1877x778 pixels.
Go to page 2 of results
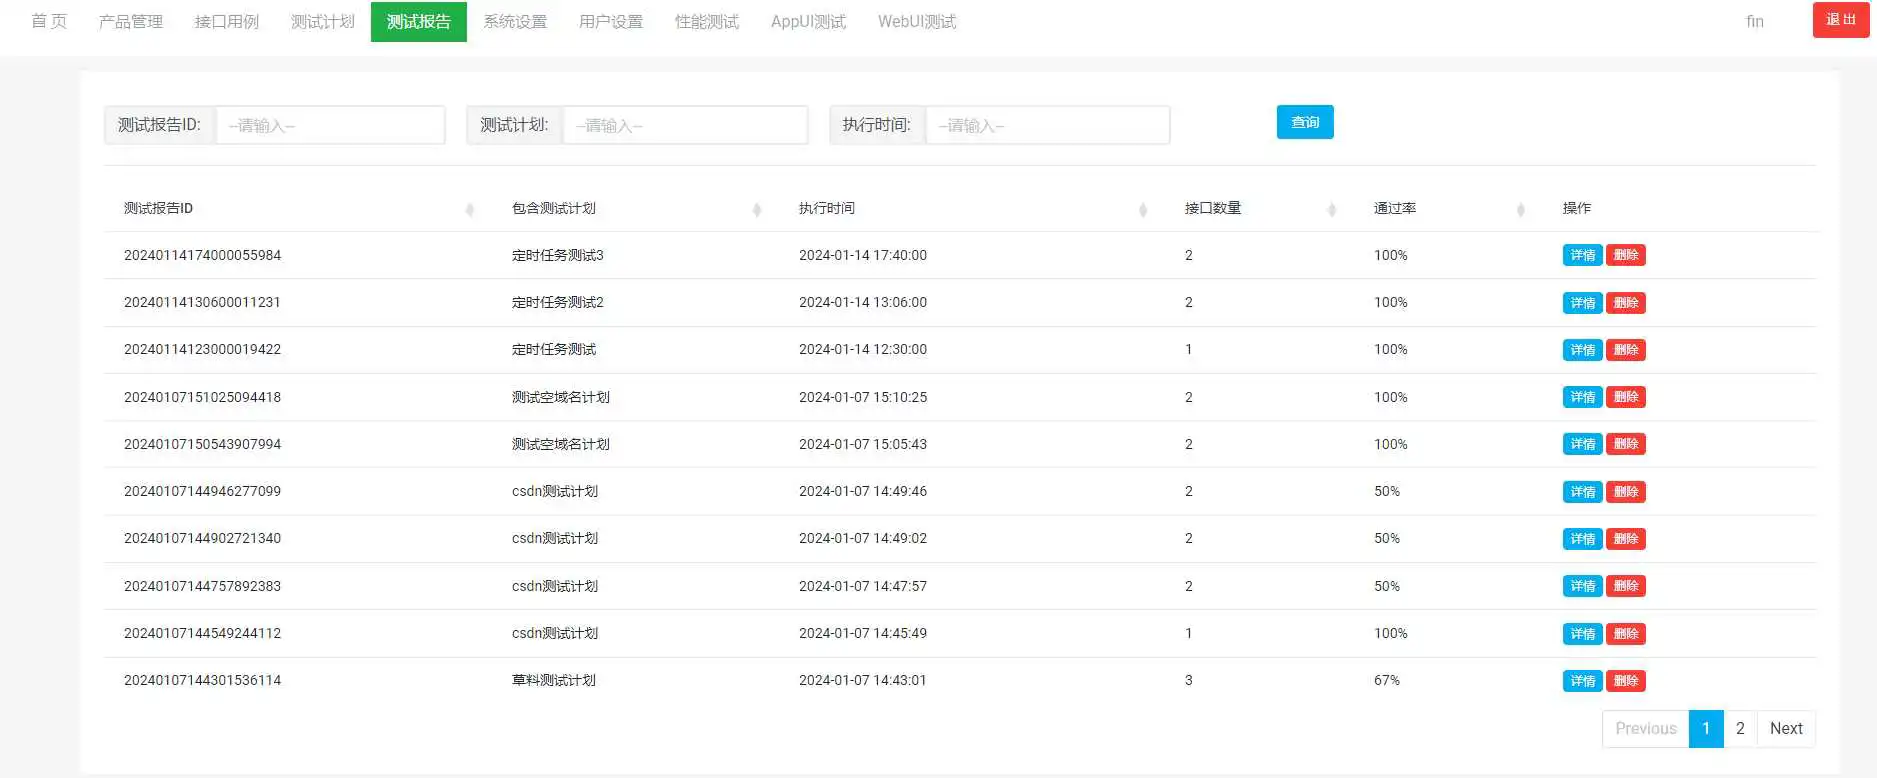coord(1740,728)
